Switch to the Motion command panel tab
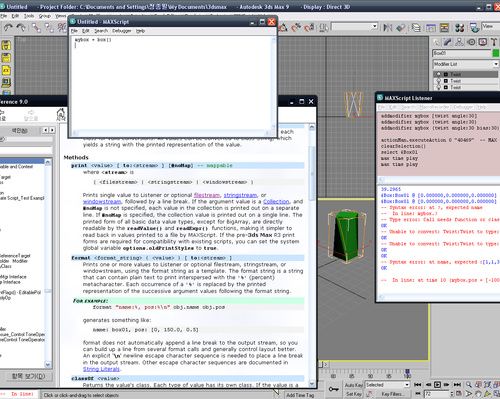Image resolution: width=500 pixels, height=399 pixels. (471, 42)
